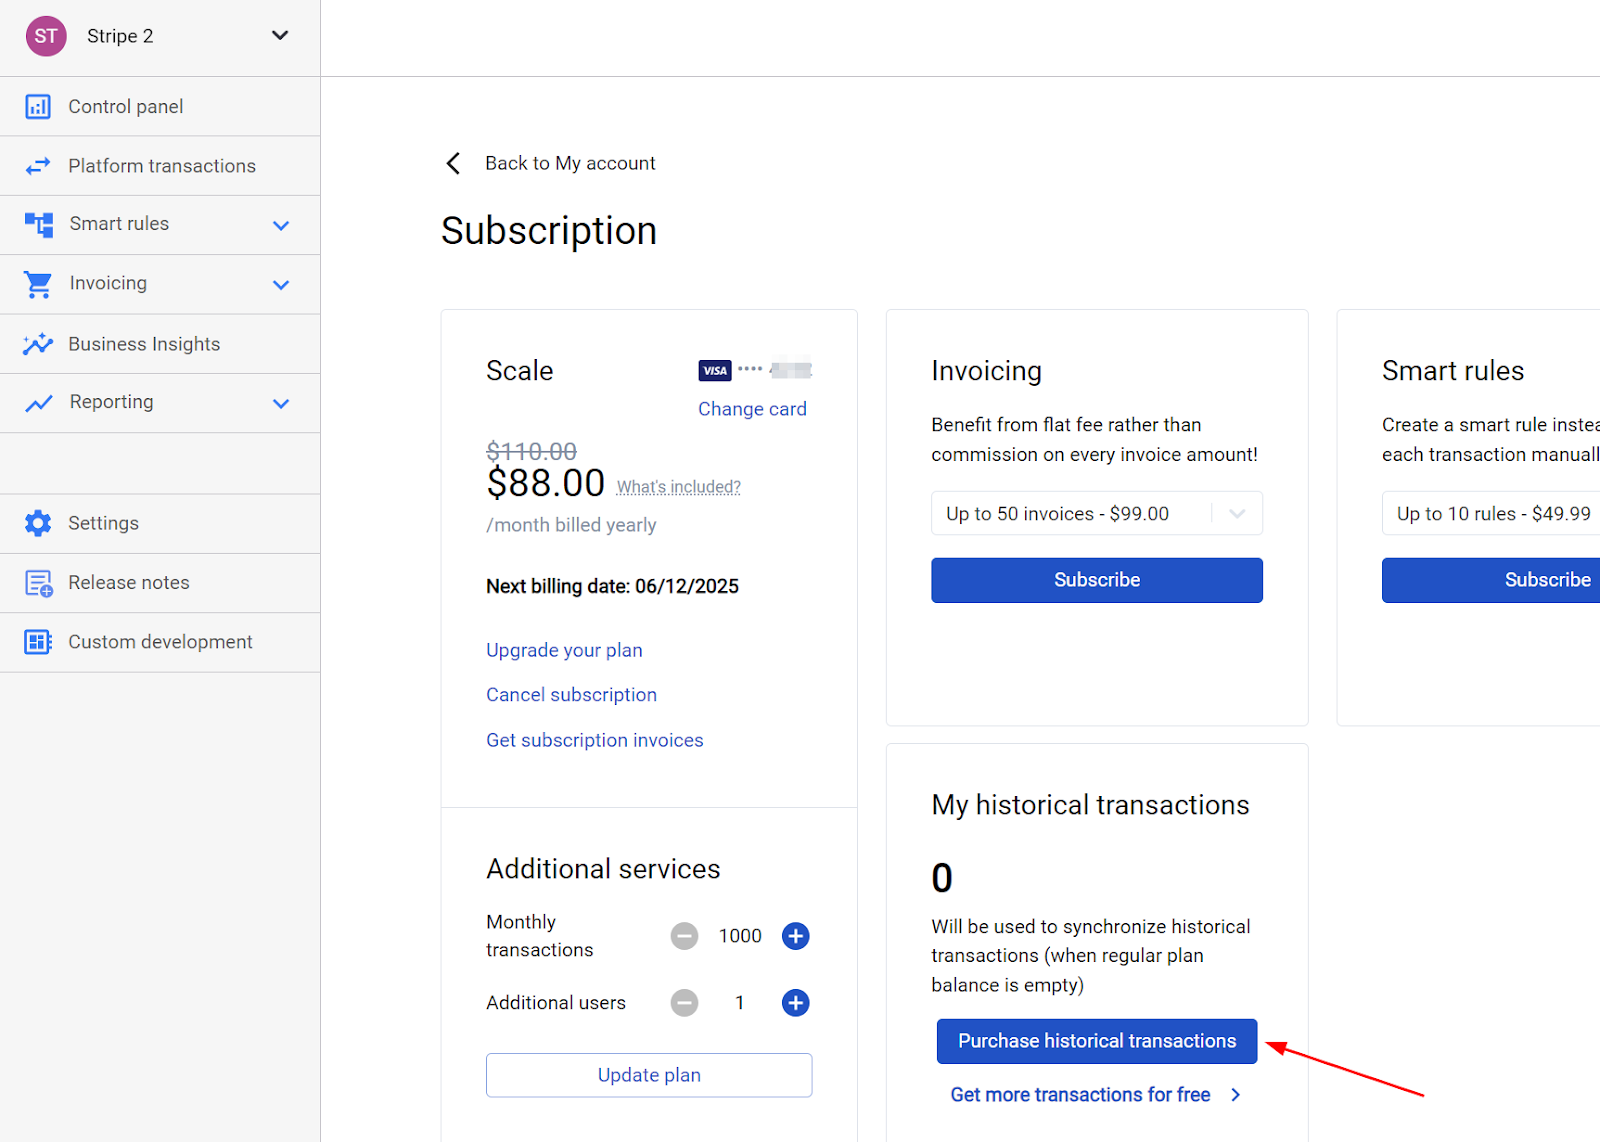The height and width of the screenshot is (1142, 1600).
Task: Click Get more transactions for free link
Action: click(1096, 1095)
